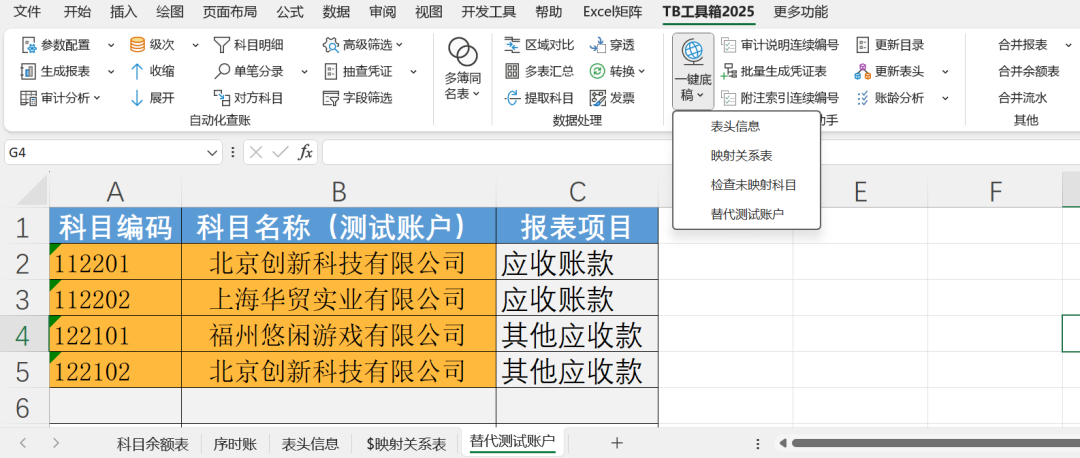1080x458 pixels.
Task: Click the 级次 stack icon
Action: [x=137, y=45]
